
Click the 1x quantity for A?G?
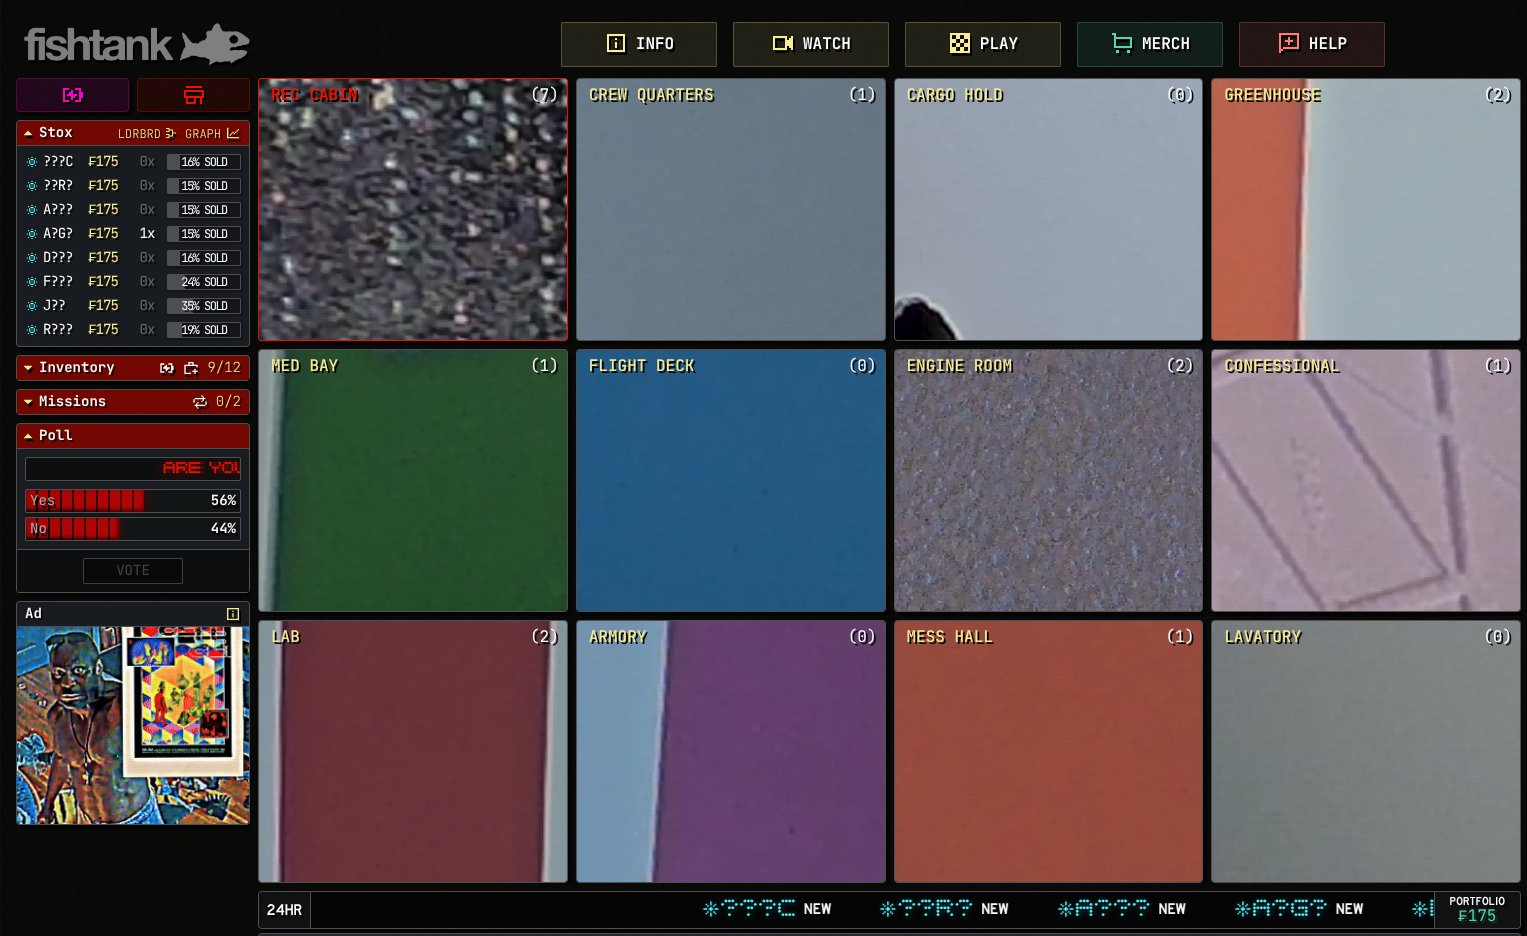pos(147,234)
